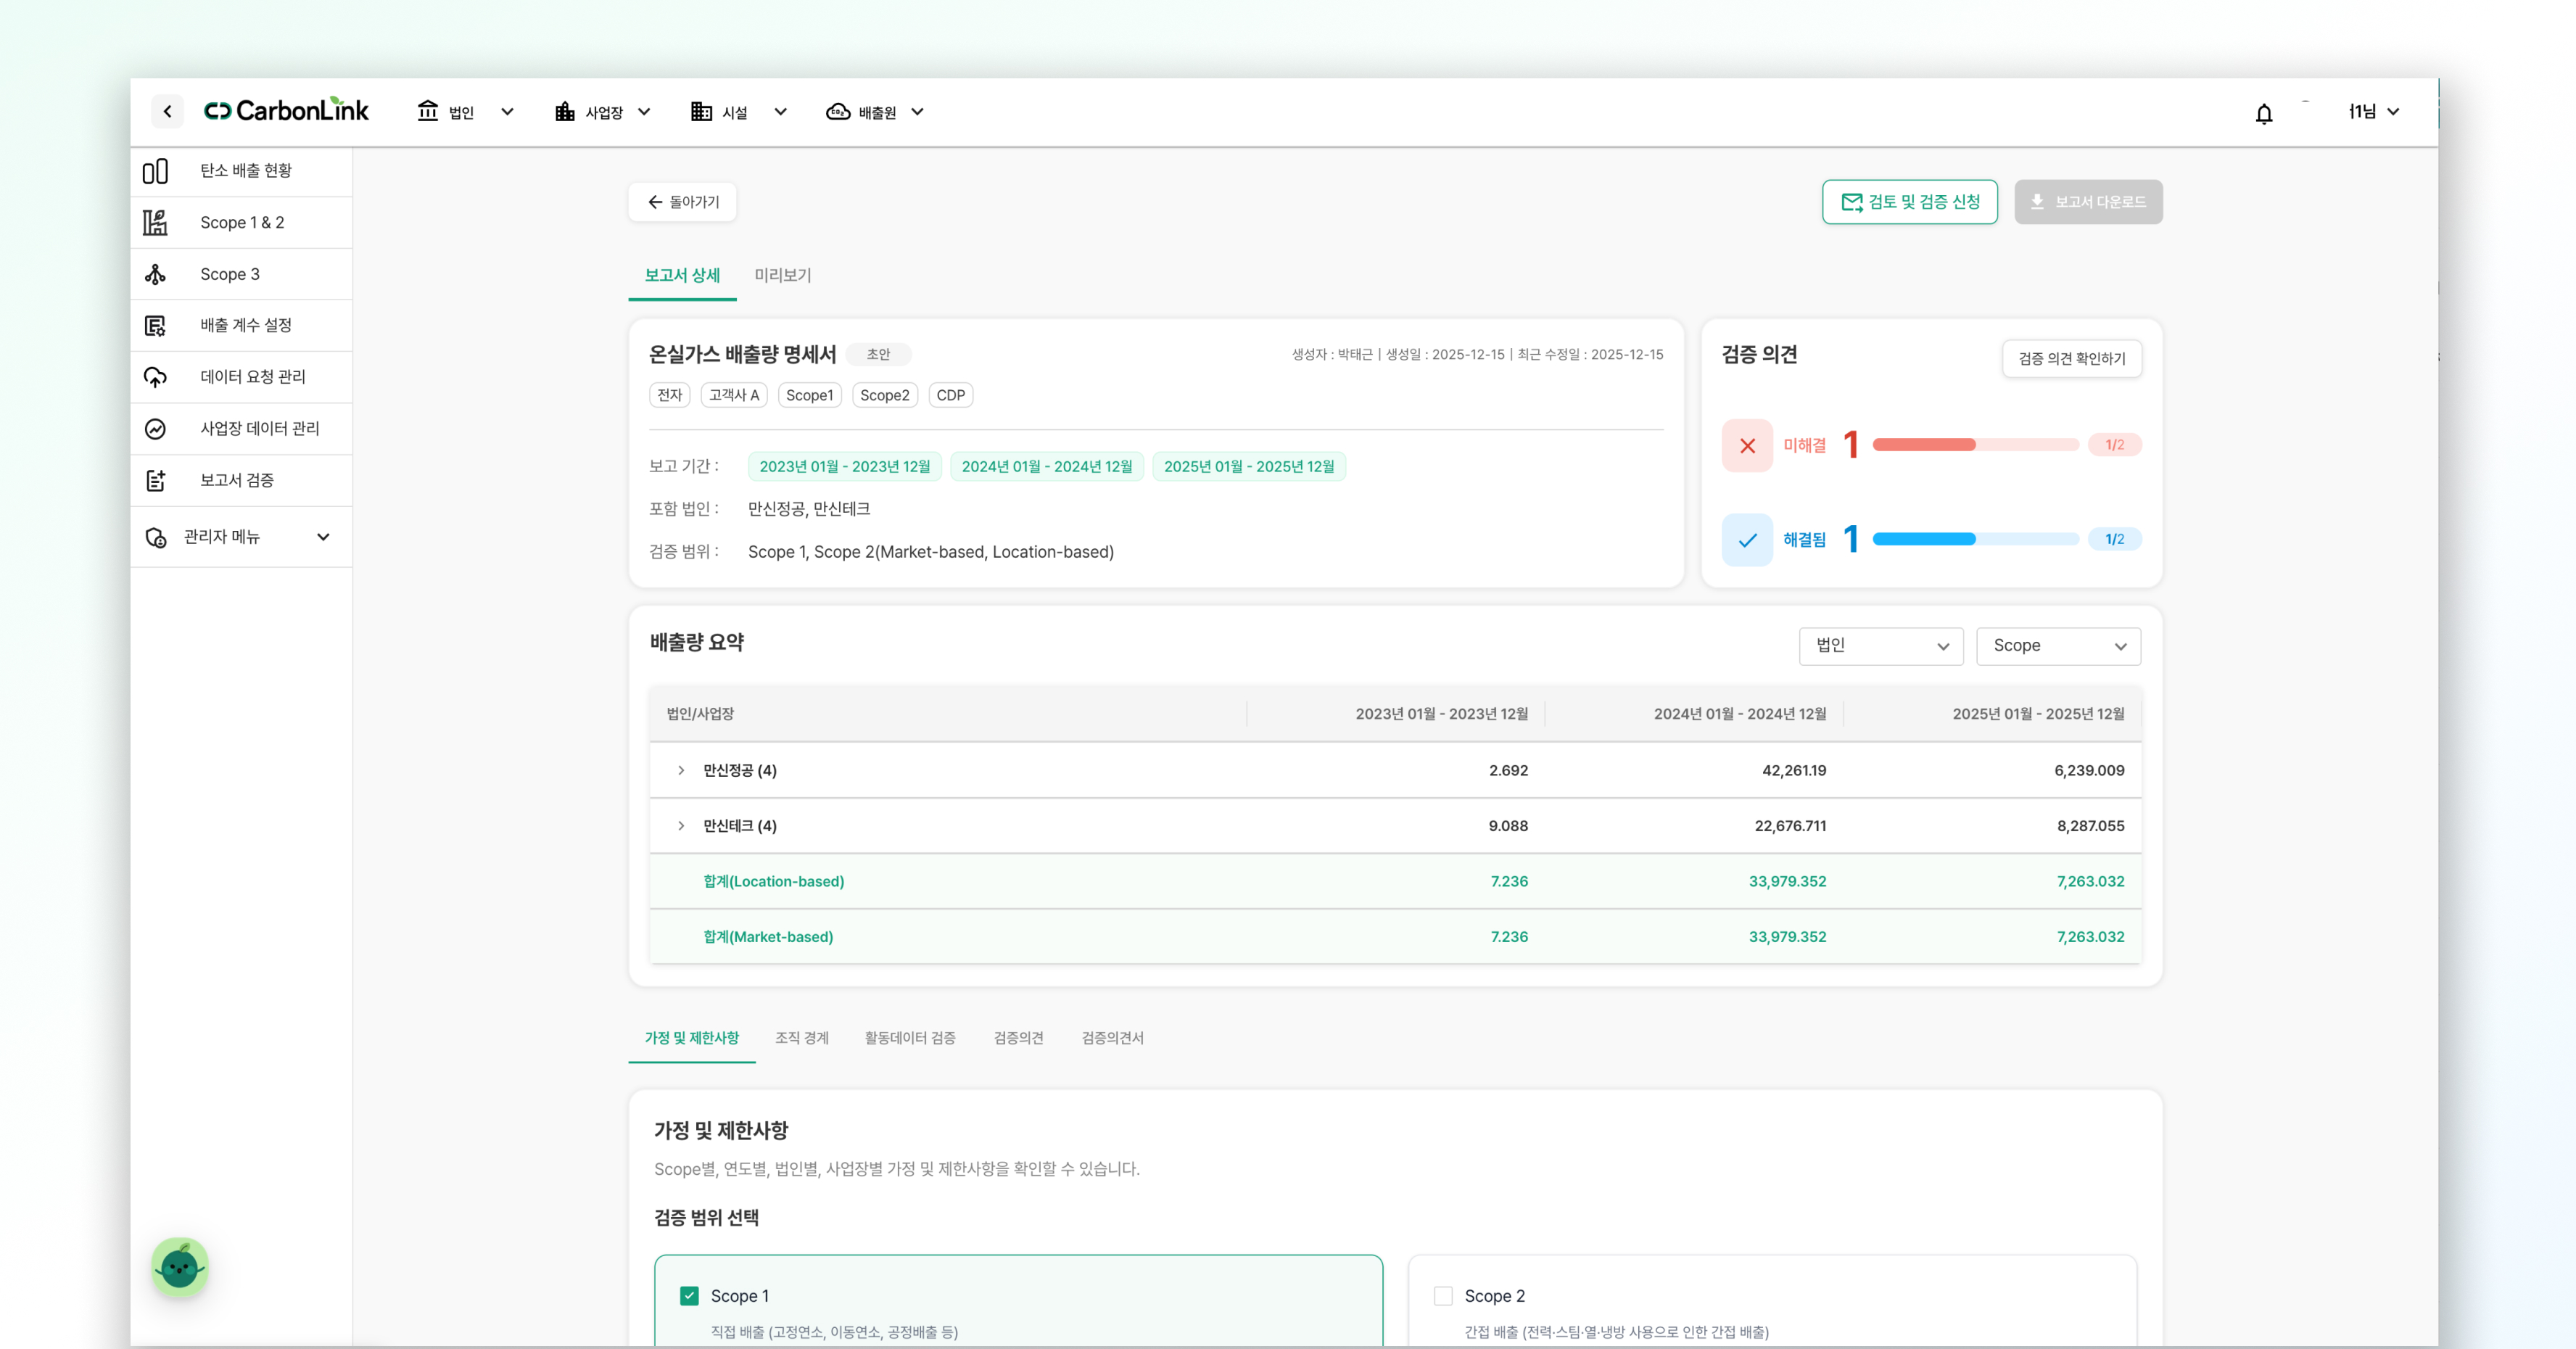
Task: Open 배출 계수 설정 menu item
Action: click(x=241, y=326)
